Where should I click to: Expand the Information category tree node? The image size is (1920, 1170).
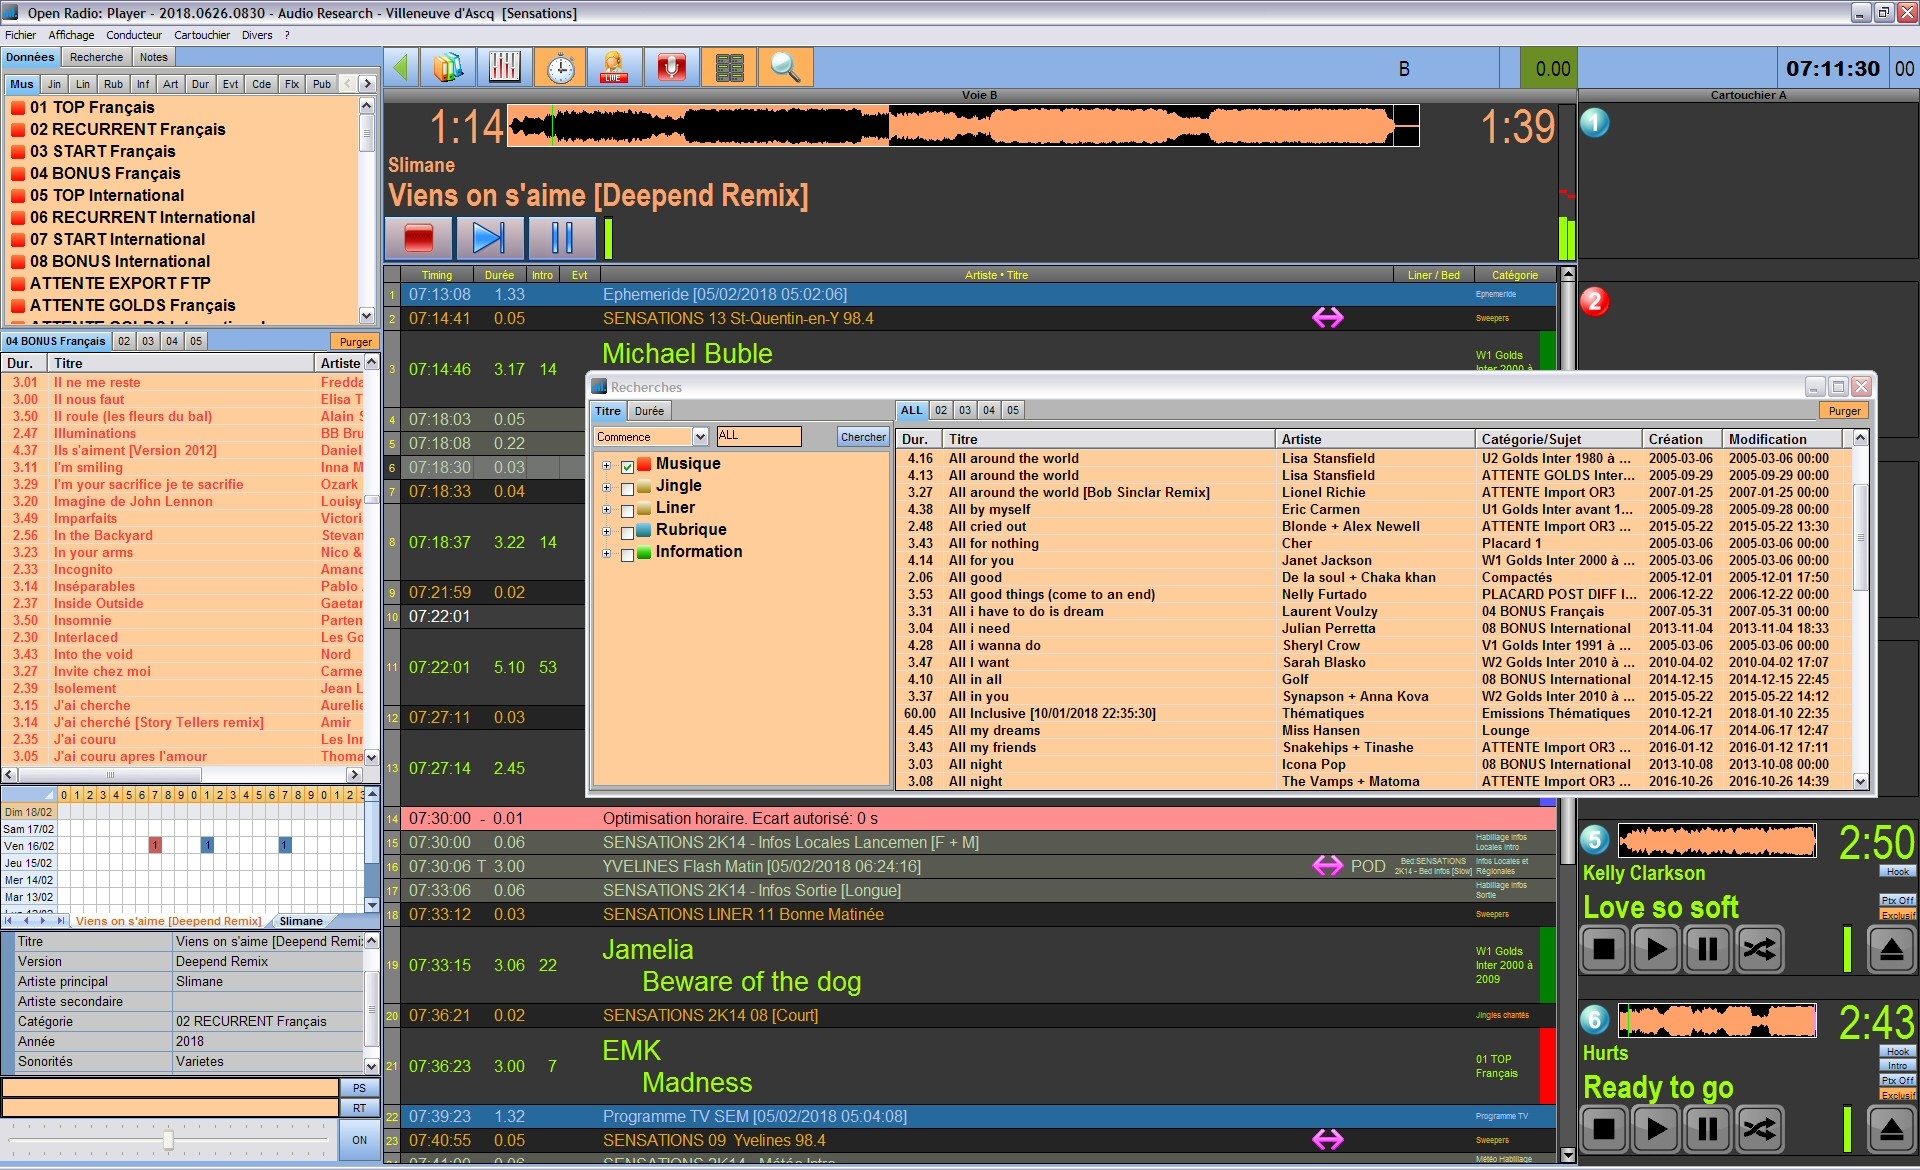(606, 555)
